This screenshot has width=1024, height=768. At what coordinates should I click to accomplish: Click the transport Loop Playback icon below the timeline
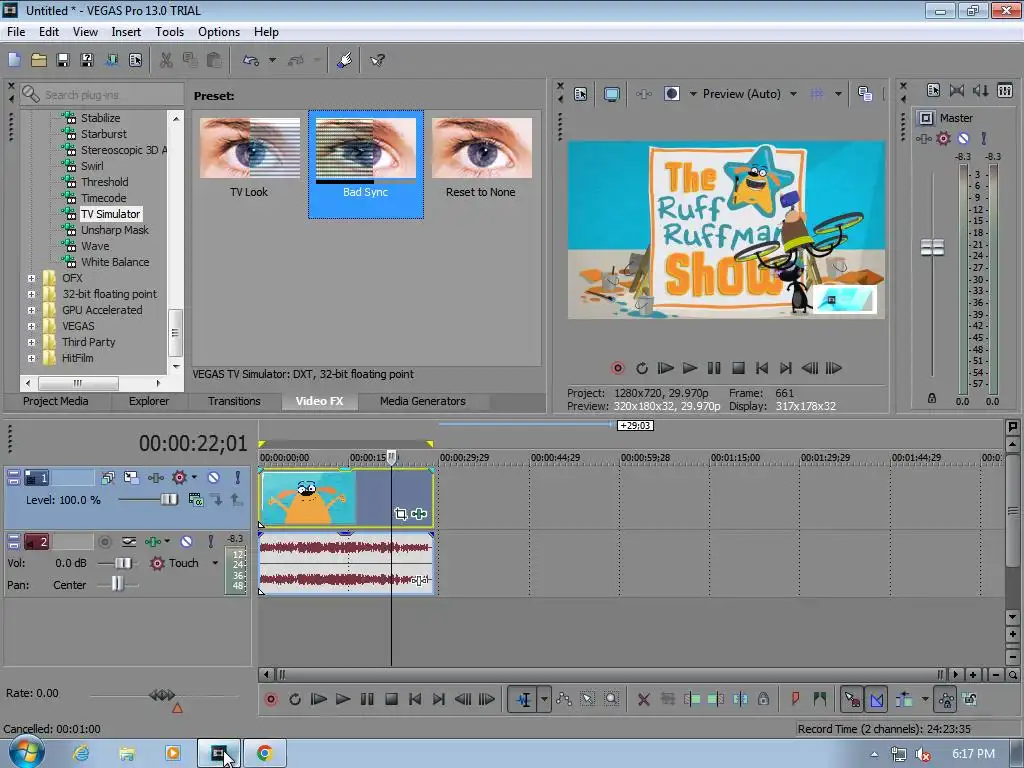295,699
